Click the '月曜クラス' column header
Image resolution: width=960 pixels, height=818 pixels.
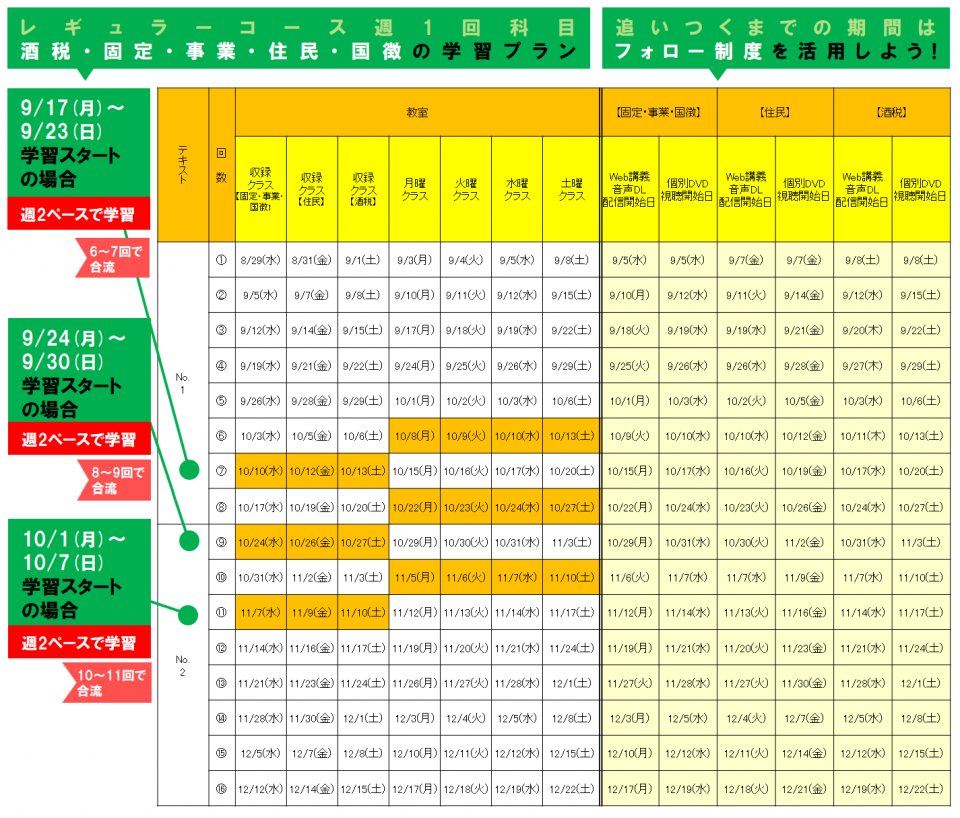pyautogui.click(x=414, y=190)
